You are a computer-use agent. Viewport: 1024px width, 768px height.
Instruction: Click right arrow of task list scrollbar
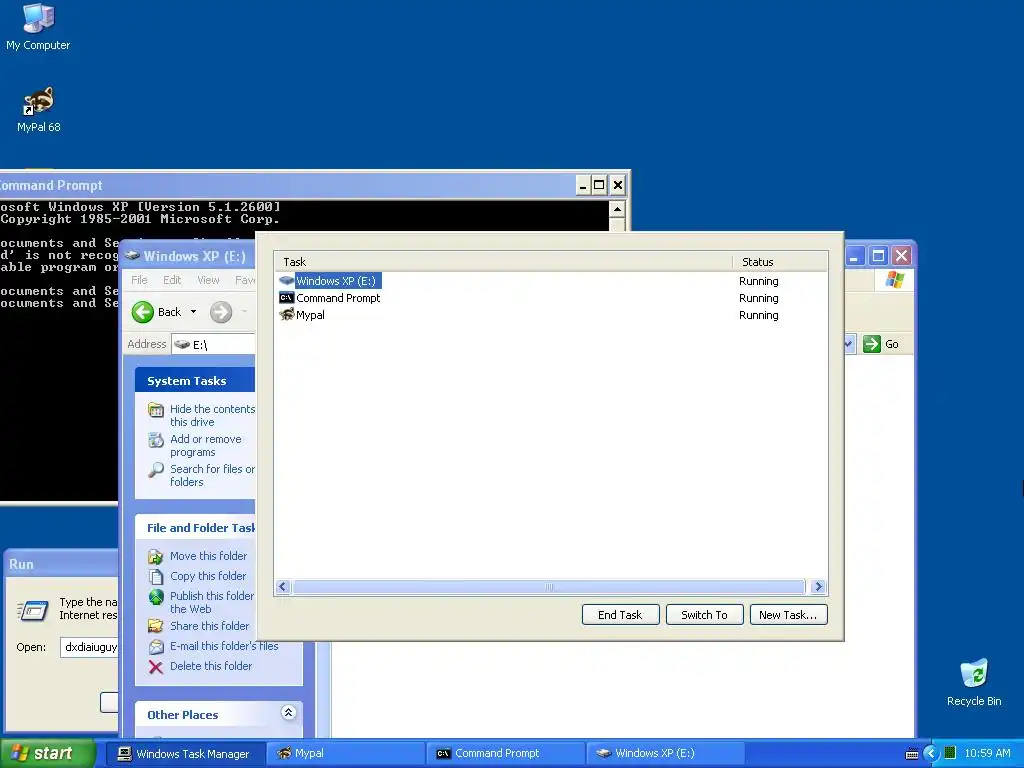coord(818,586)
